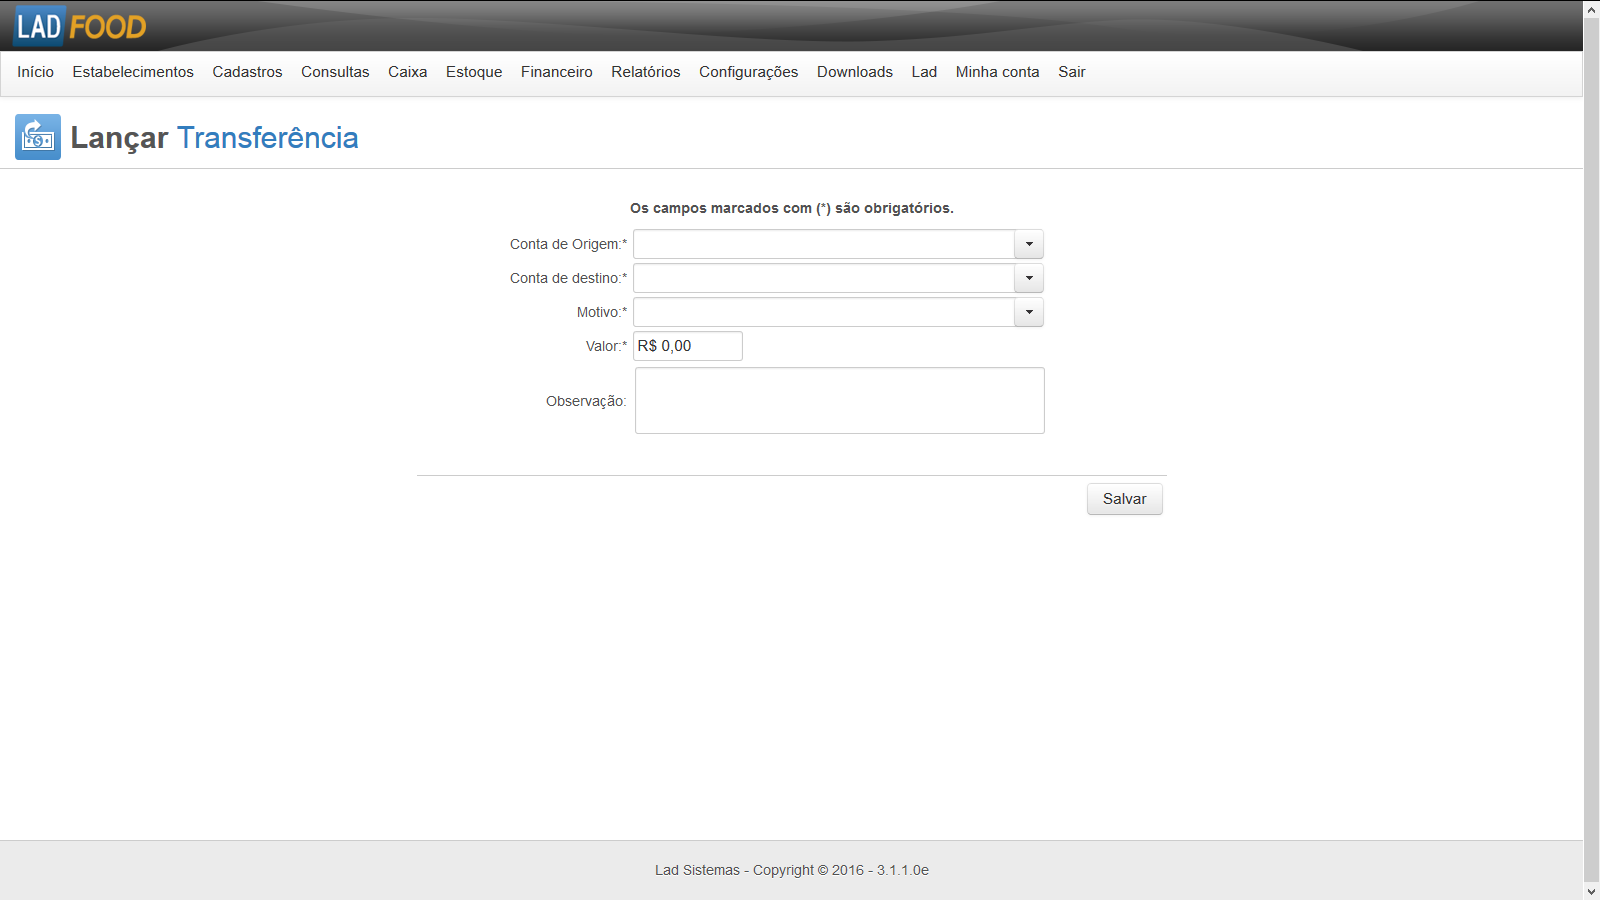Image resolution: width=1600 pixels, height=900 pixels.
Task: Click the 'Os campos marcados com (*)' notice
Action: pyautogui.click(x=792, y=208)
